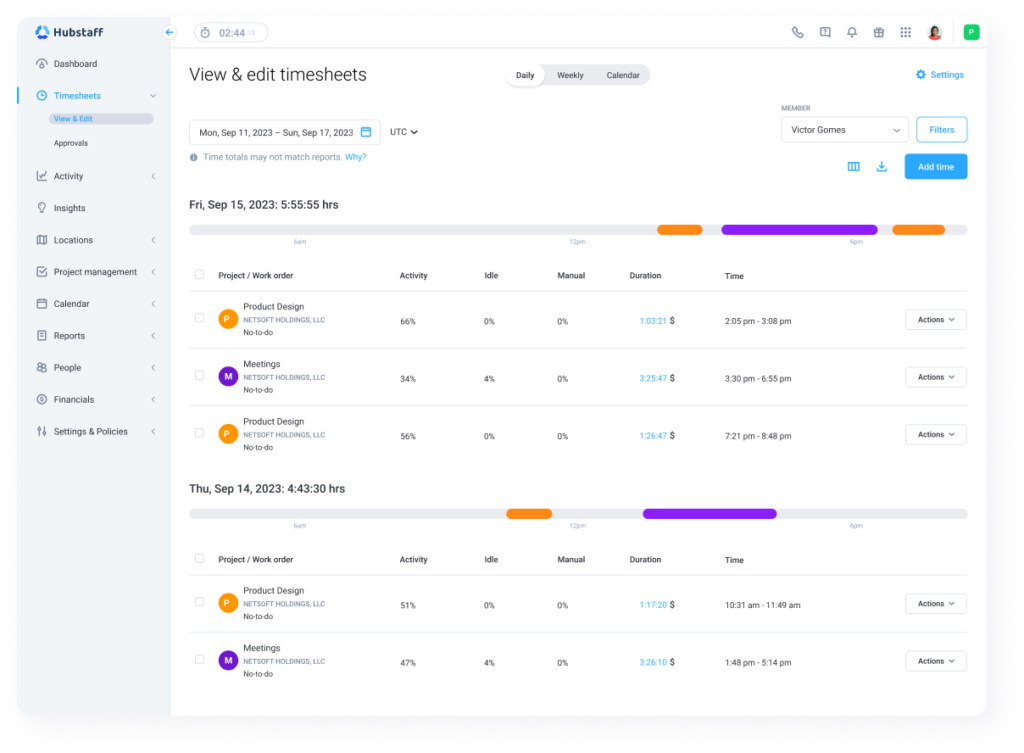This screenshot has height=753, width=1024.
Task: Check the Product Design 10:31 am entry checkbox
Action: point(199,602)
